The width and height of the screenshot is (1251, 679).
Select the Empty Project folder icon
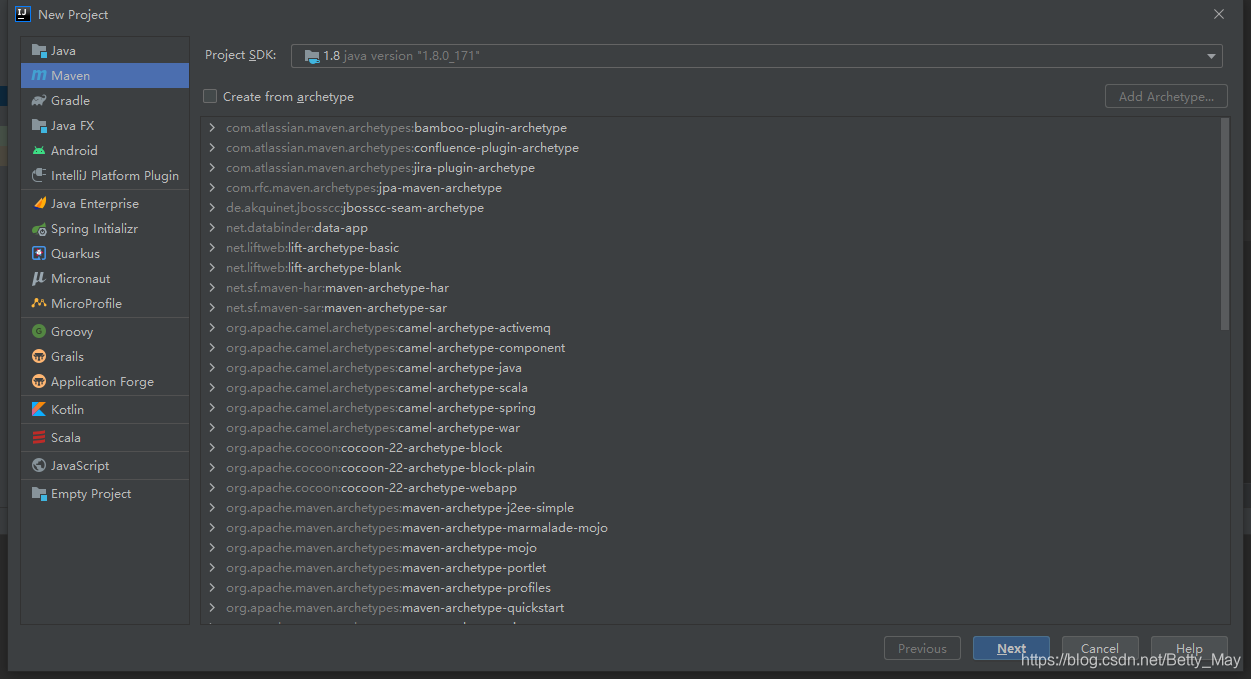tap(39, 494)
